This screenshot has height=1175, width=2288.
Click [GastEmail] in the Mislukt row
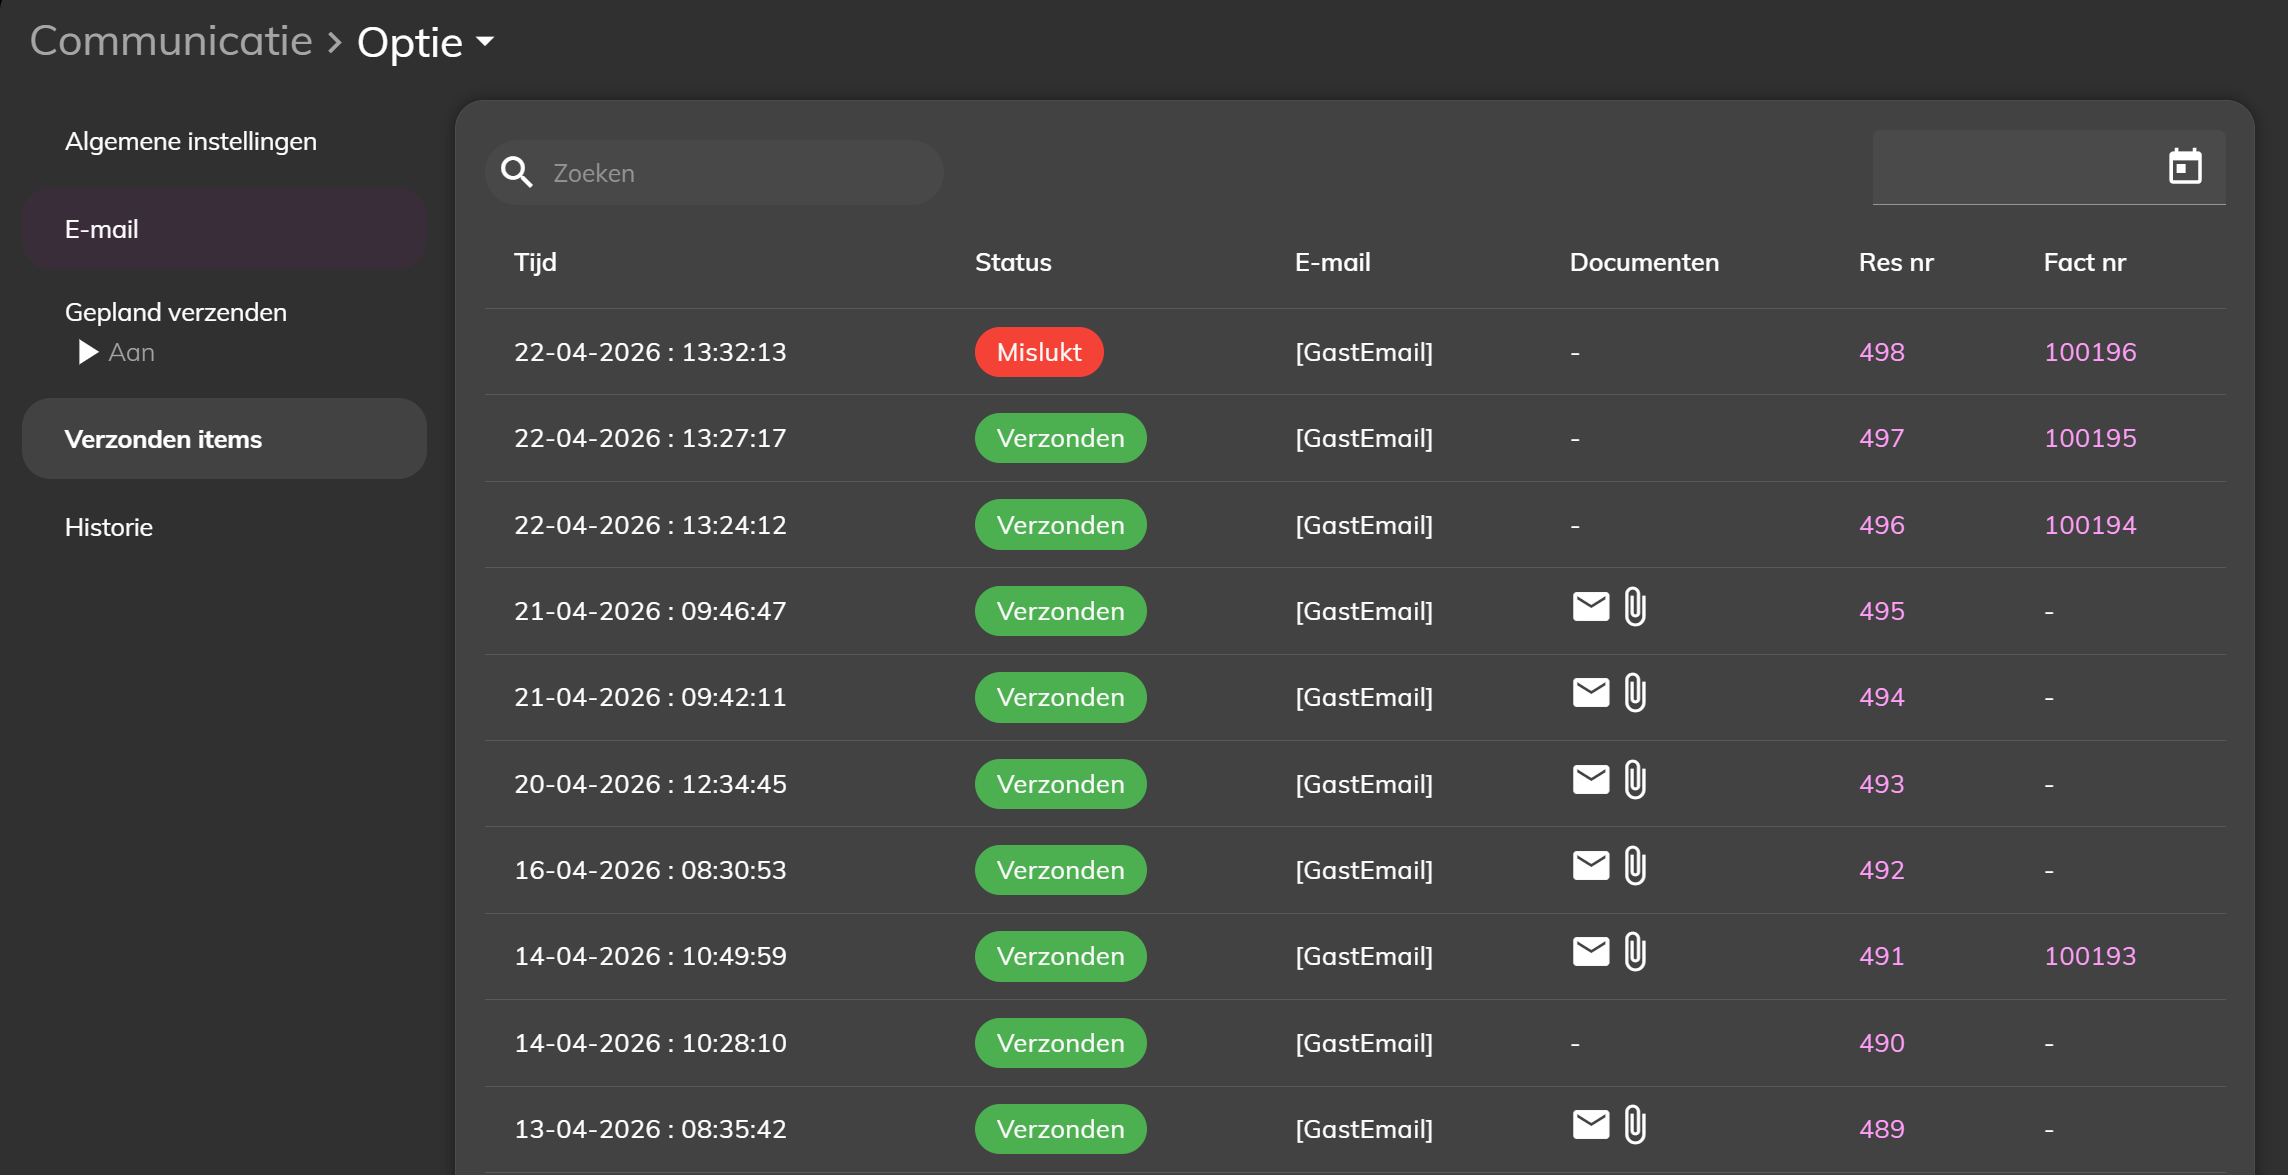[x=1364, y=352]
